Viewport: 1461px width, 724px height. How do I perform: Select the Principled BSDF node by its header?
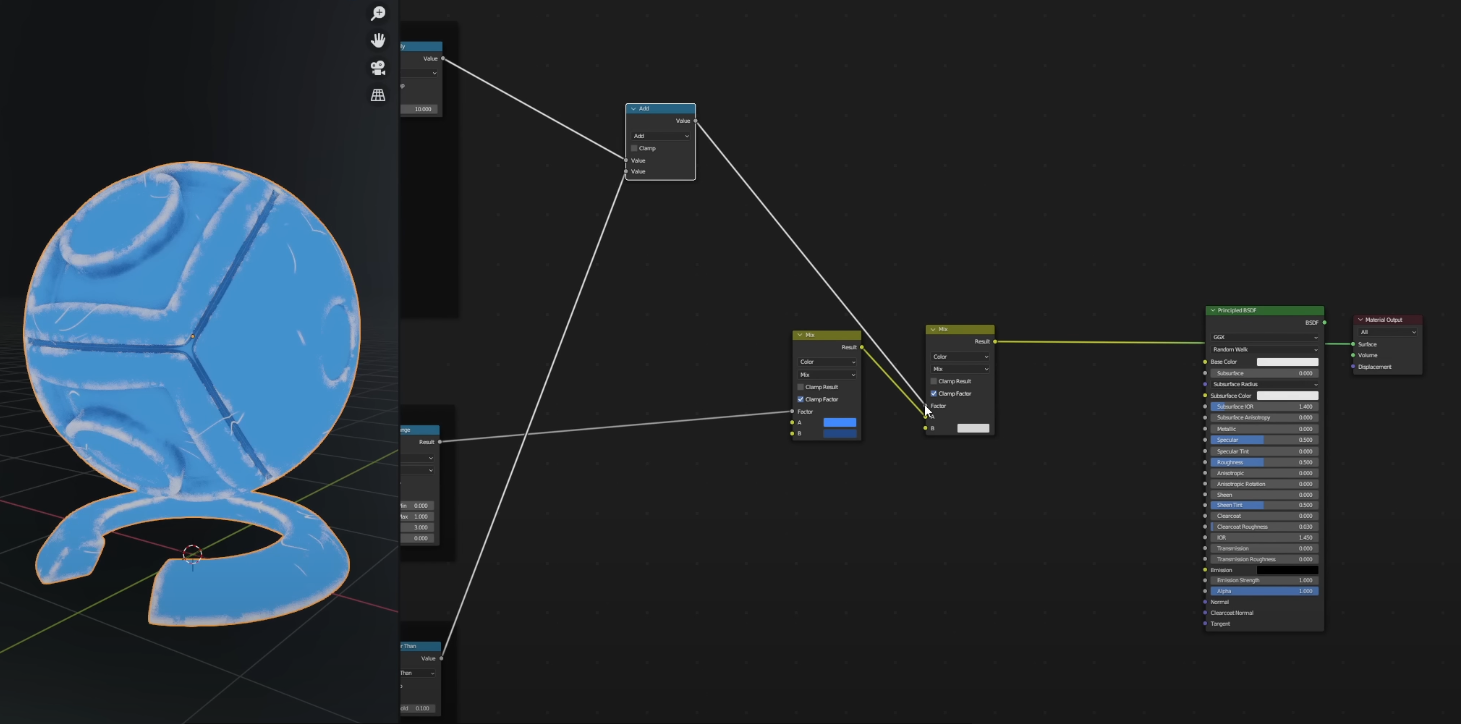point(1265,311)
